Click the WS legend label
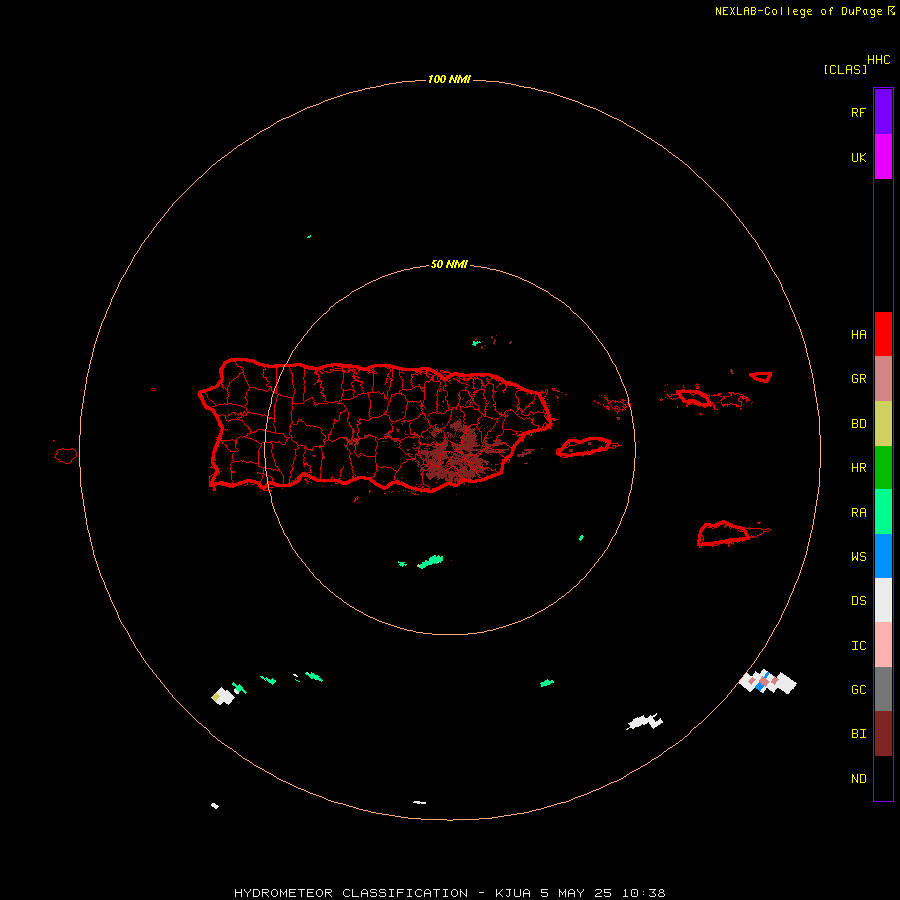Image resolution: width=900 pixels, height=900 pixels. coord(858,557)
